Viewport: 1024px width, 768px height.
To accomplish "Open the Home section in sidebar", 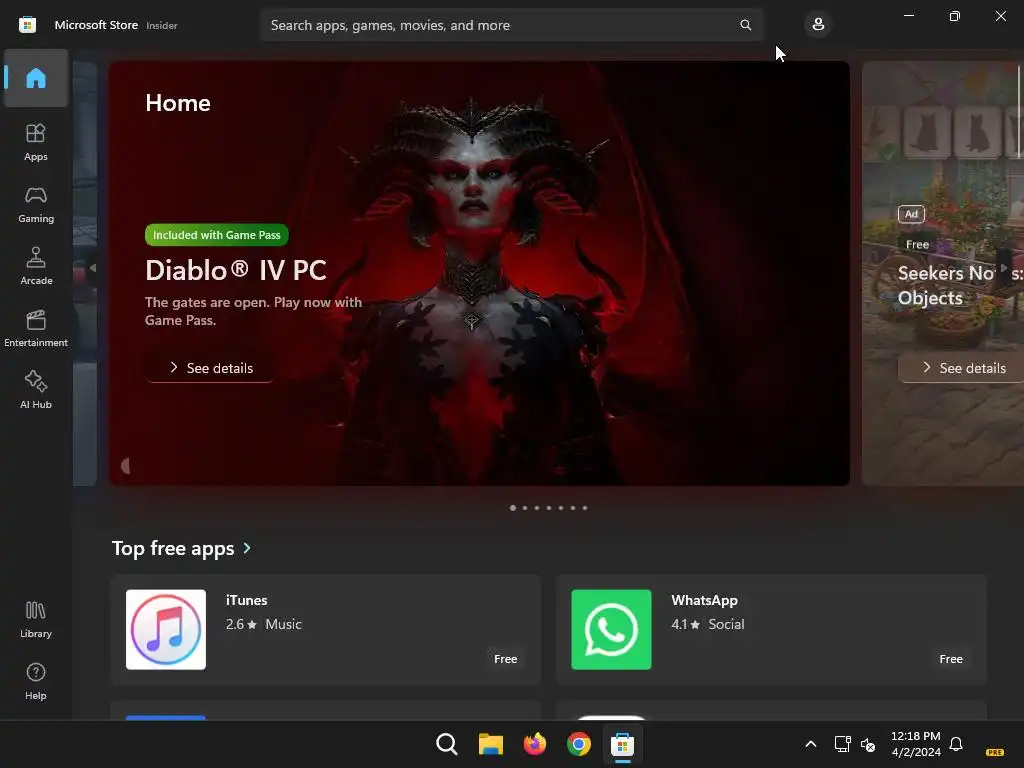I will coord(36,78).
